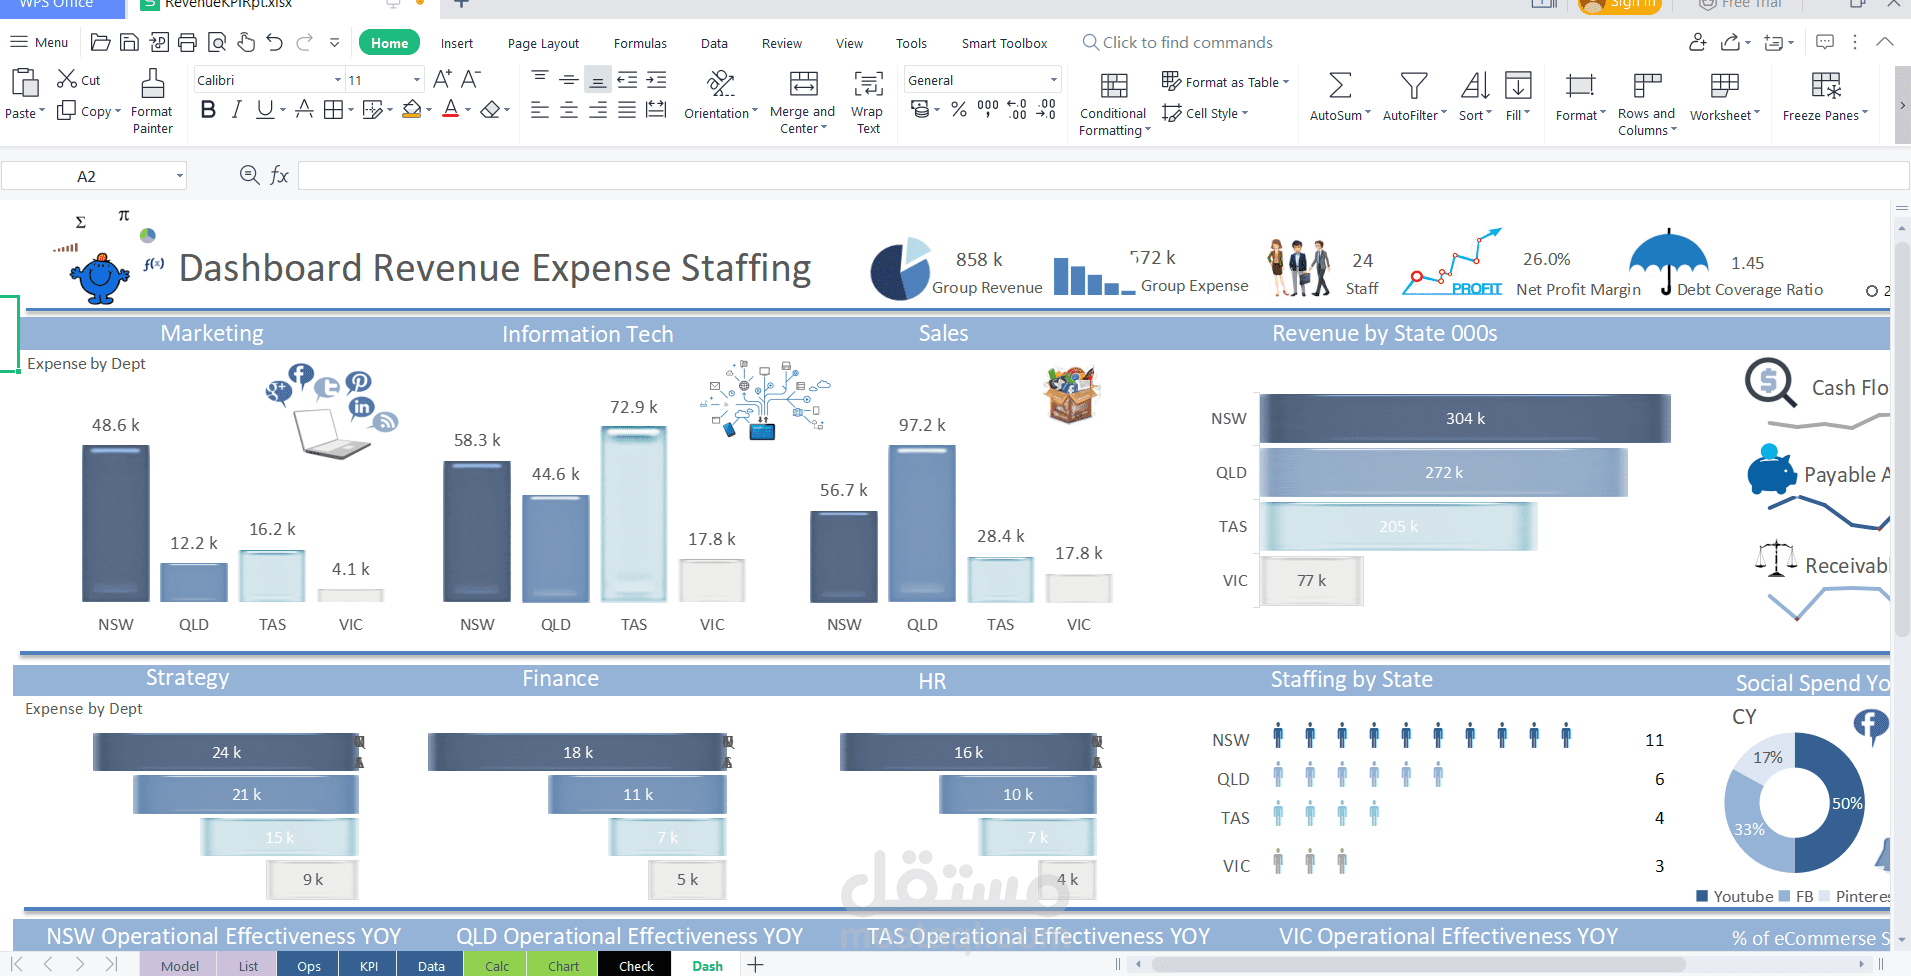This screenshot has height=976, width=1911.
Task: Open the Formulas ribbon tab
Action: click(640, 43)
